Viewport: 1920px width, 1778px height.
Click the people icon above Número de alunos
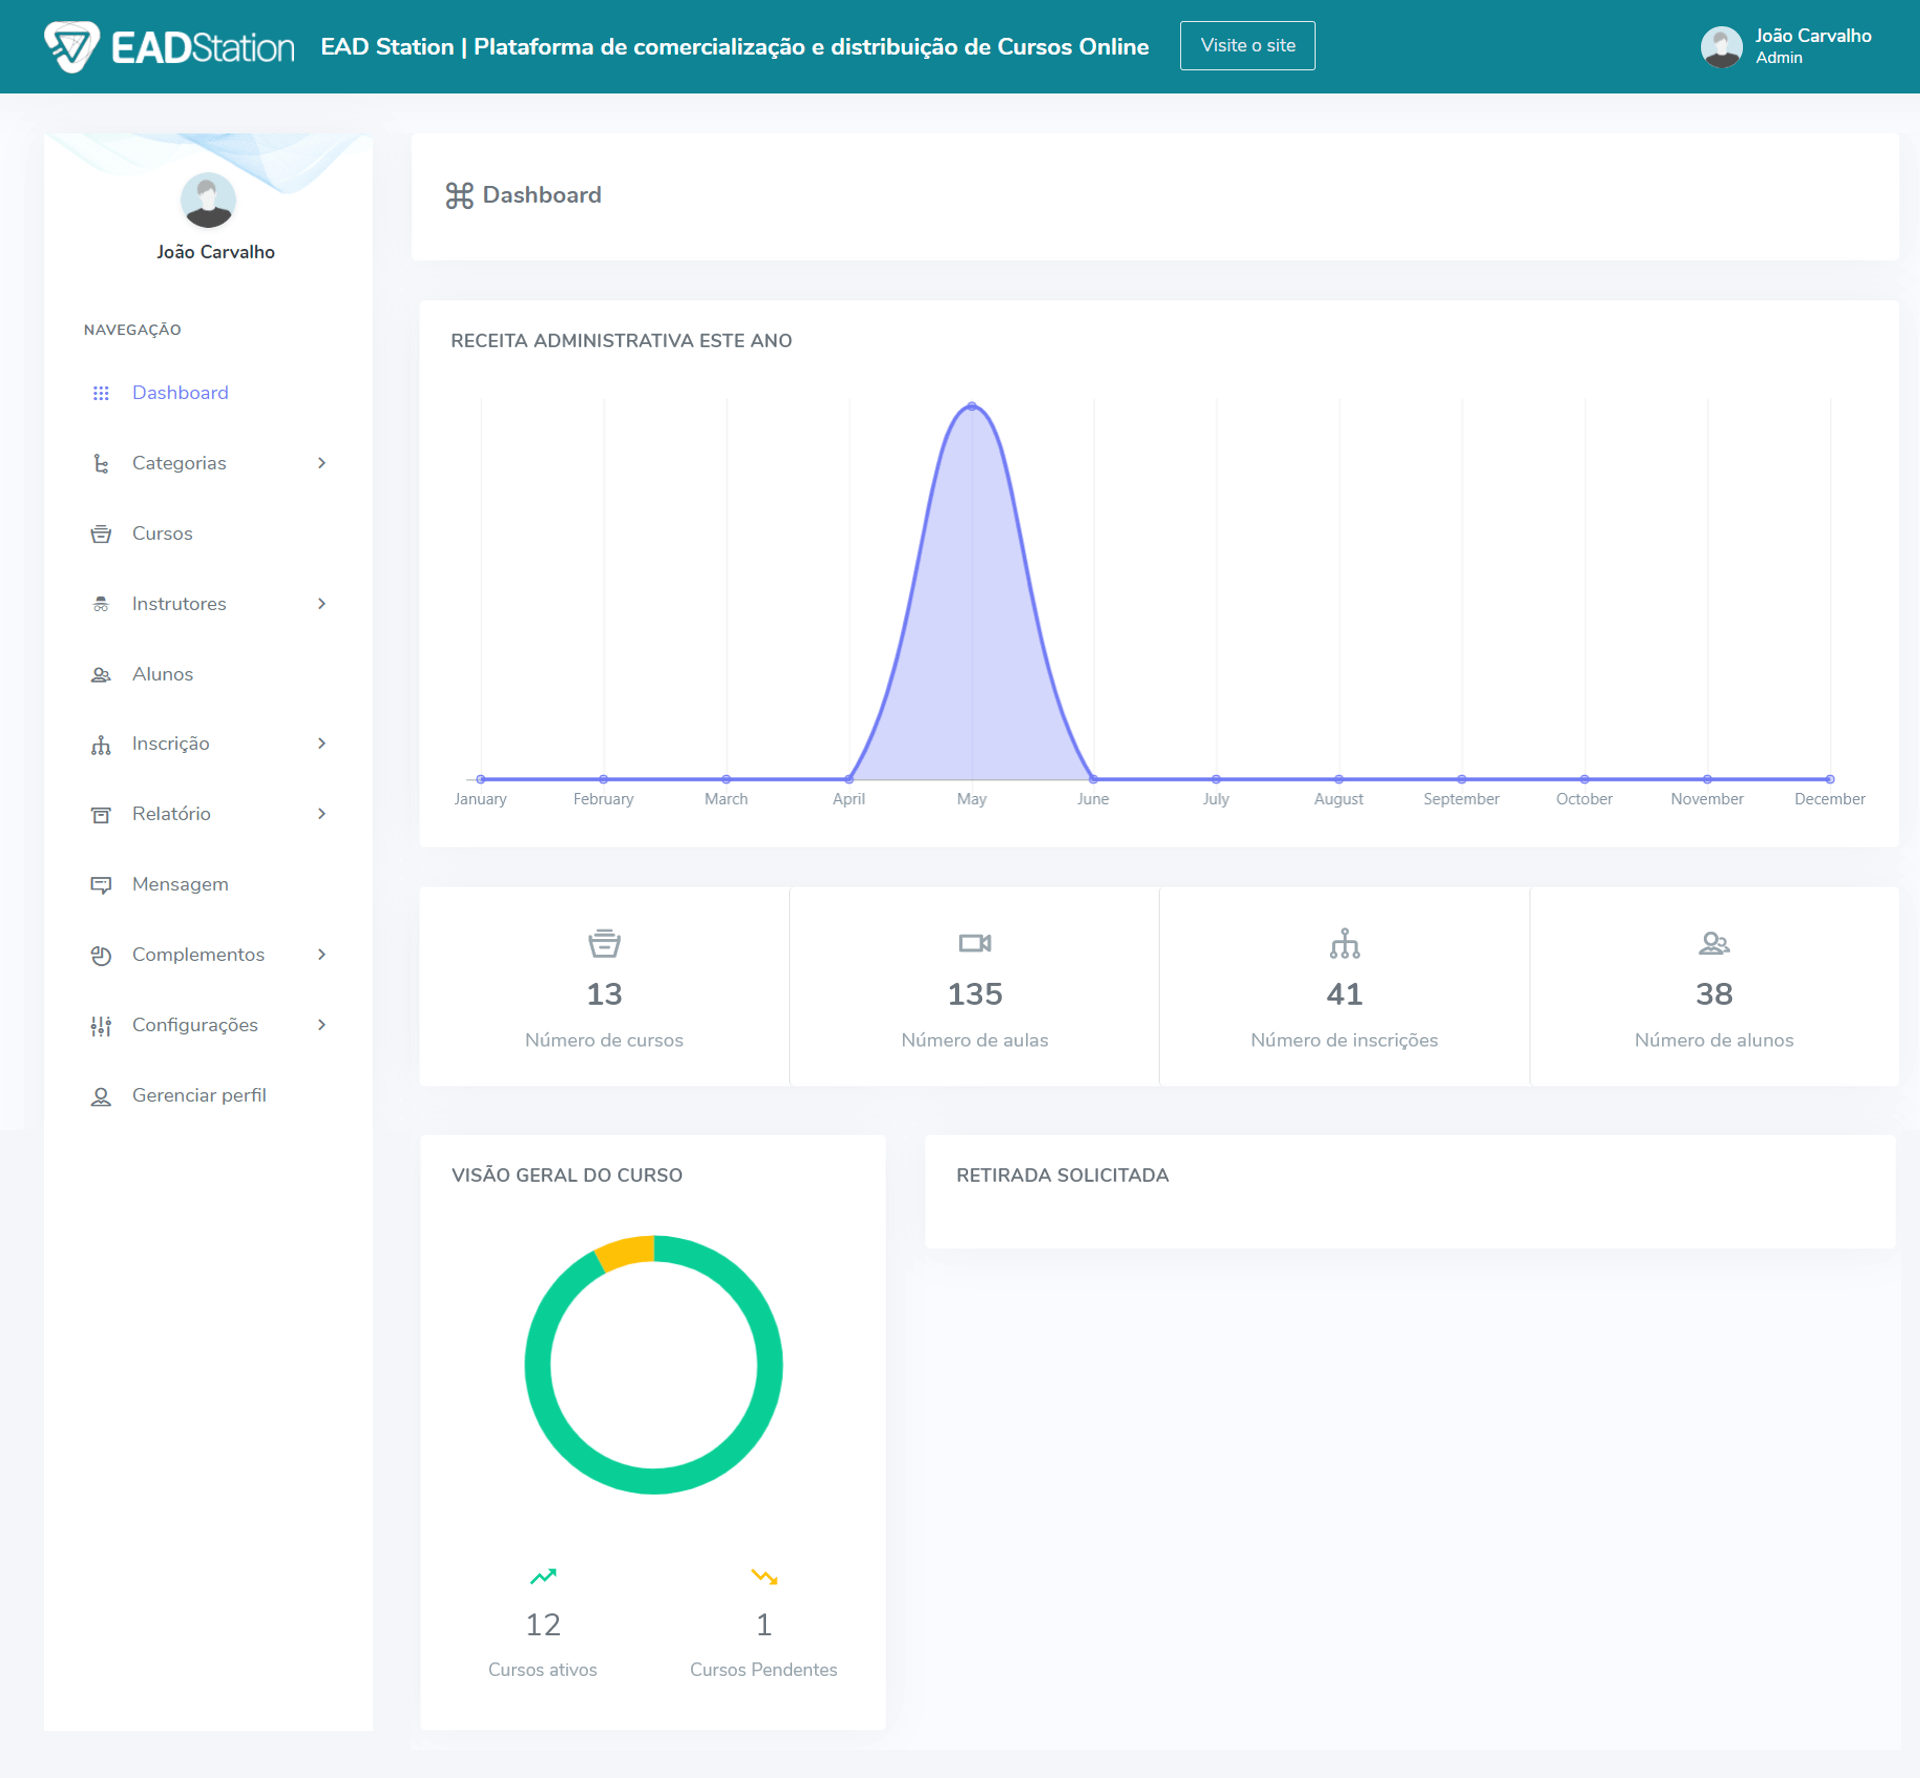click(x=1714, y=942)
